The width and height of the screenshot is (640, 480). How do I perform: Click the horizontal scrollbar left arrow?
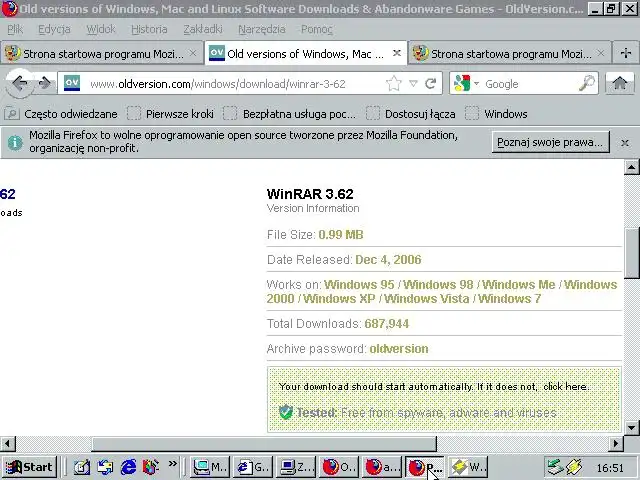tap(7, 443)
